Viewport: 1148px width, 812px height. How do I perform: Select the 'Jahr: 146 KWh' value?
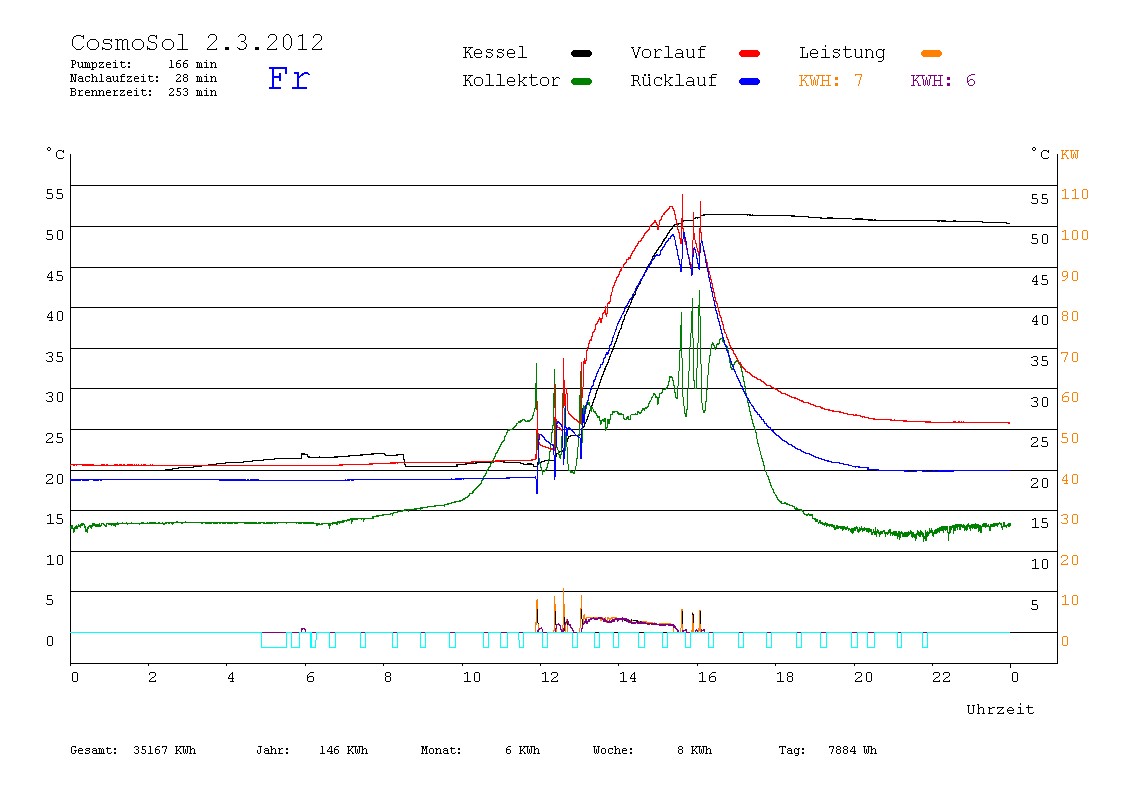[312, 750]
